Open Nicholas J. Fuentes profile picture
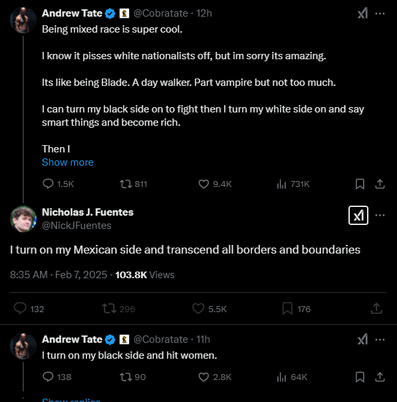The height and width of the screenshot is (402, 397). click(23, 219)
